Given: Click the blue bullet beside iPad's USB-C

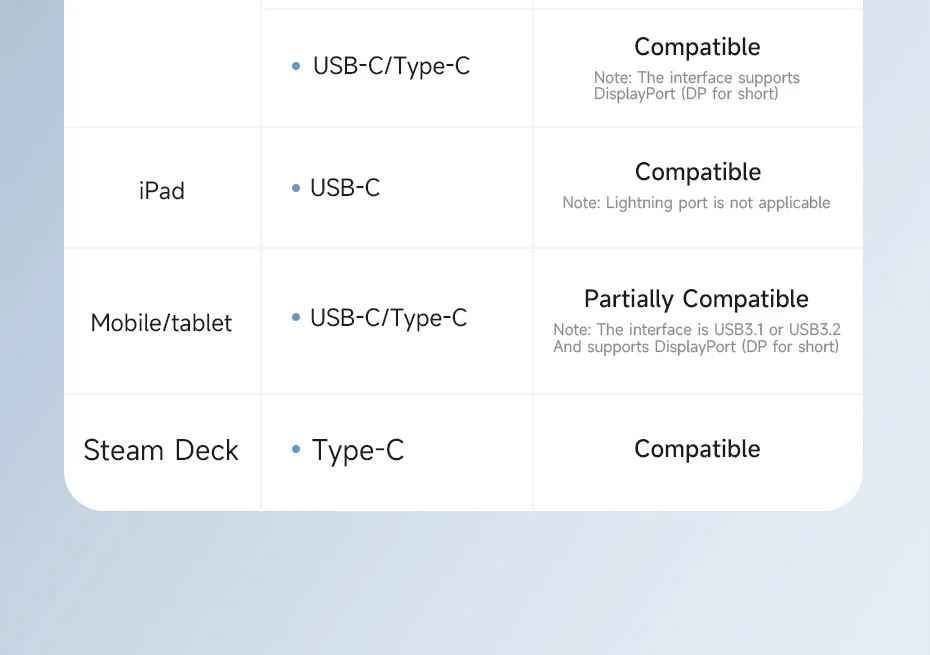Looking at the screenshot, I should [x=296, y=188].
